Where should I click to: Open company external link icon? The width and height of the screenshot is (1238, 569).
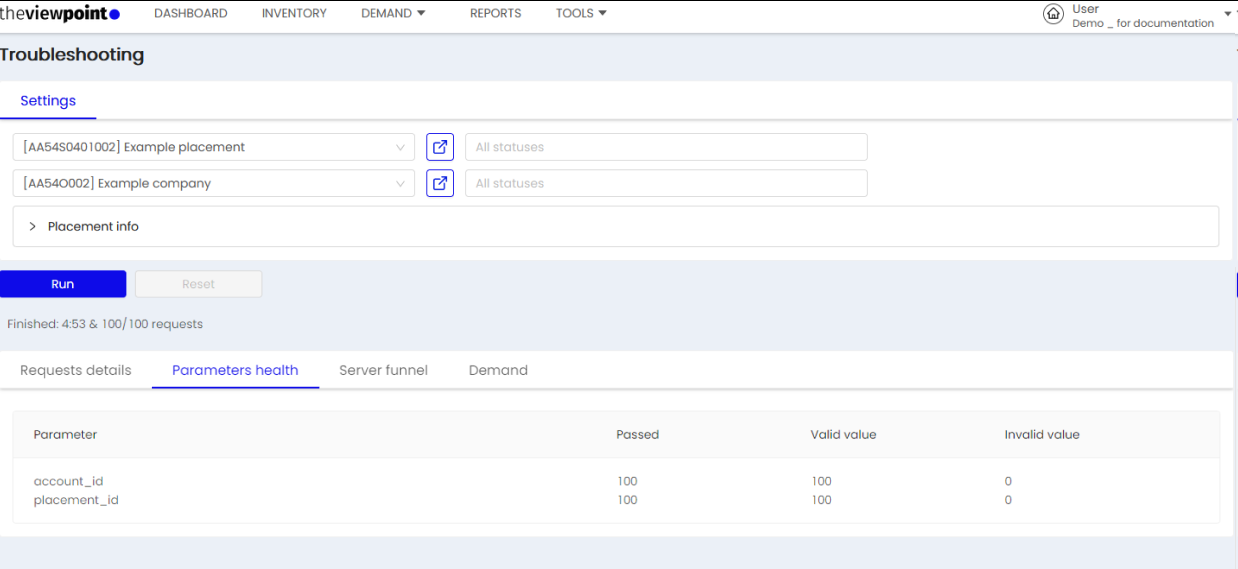click(x=440, y=183)
